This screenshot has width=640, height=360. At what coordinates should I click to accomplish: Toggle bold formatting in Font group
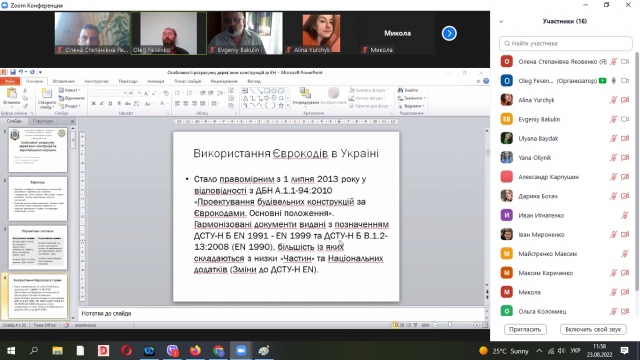(93, 104)
